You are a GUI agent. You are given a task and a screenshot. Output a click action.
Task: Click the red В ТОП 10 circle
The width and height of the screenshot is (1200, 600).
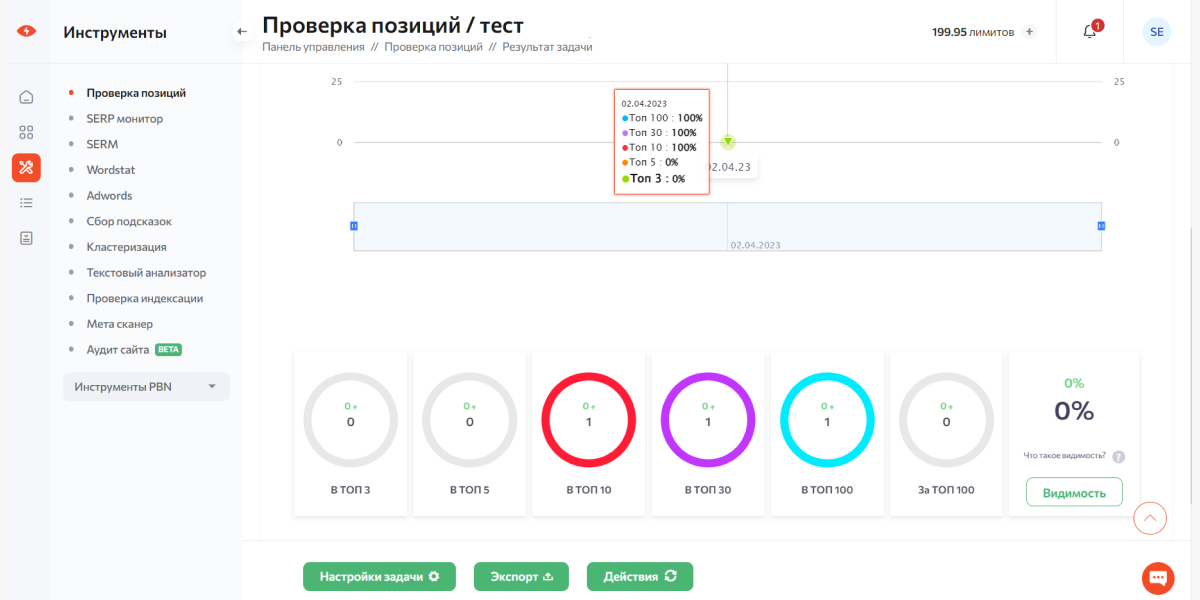click(589, 420)
